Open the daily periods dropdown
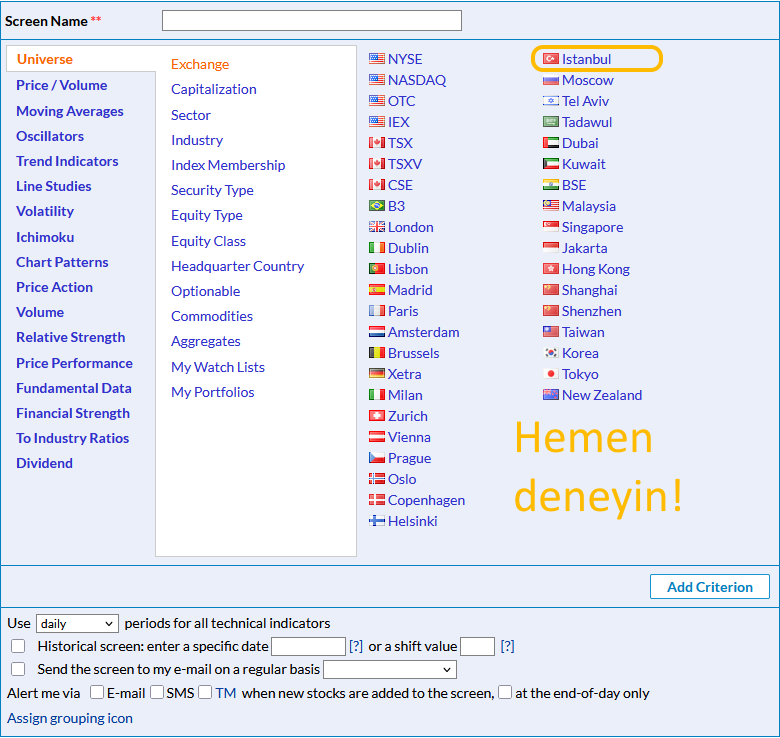 [x=77, y=624]
